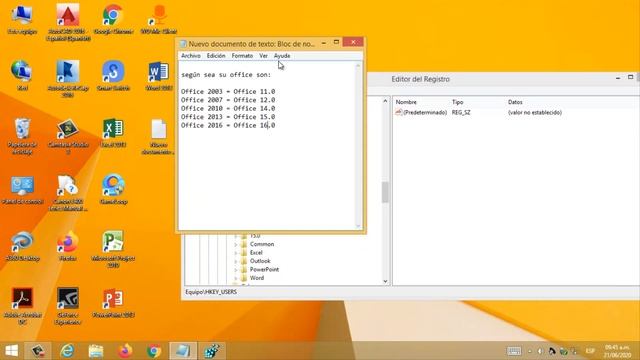Click the recorder app next to Start button

[38, 351]
